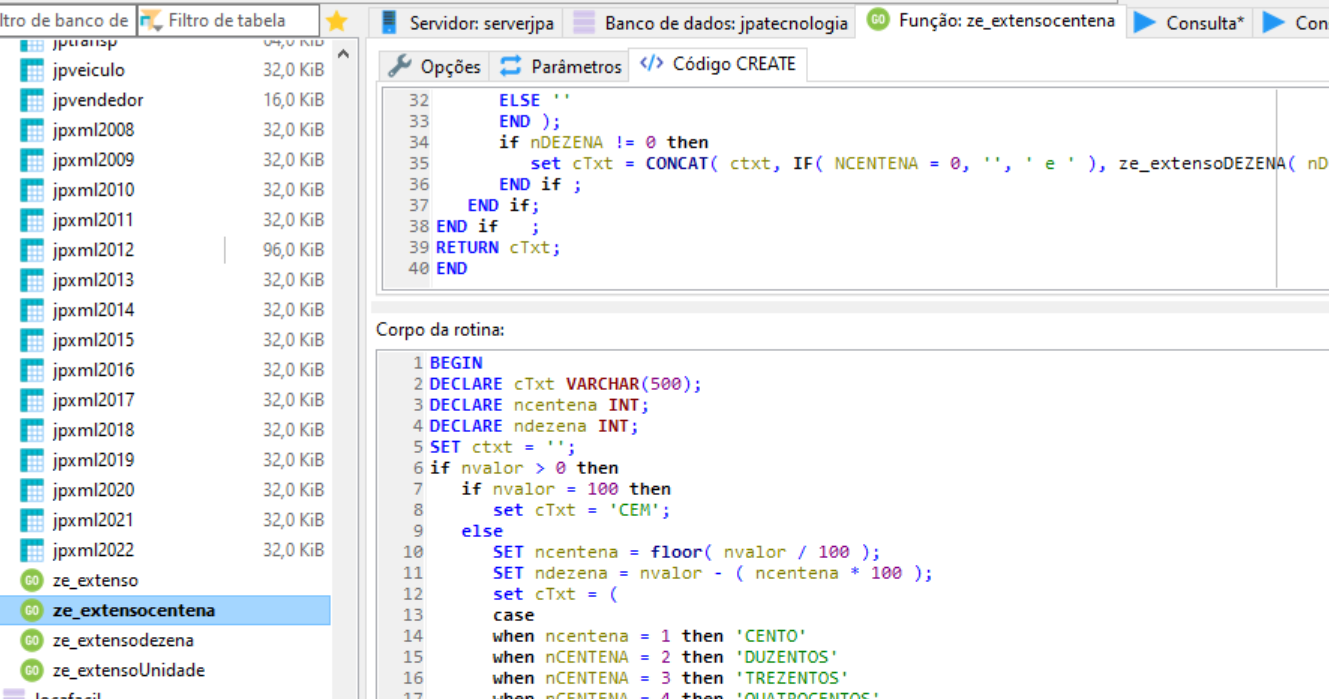
Task: Click the play icon on Consulta* tab
Action: (1145, 22)
